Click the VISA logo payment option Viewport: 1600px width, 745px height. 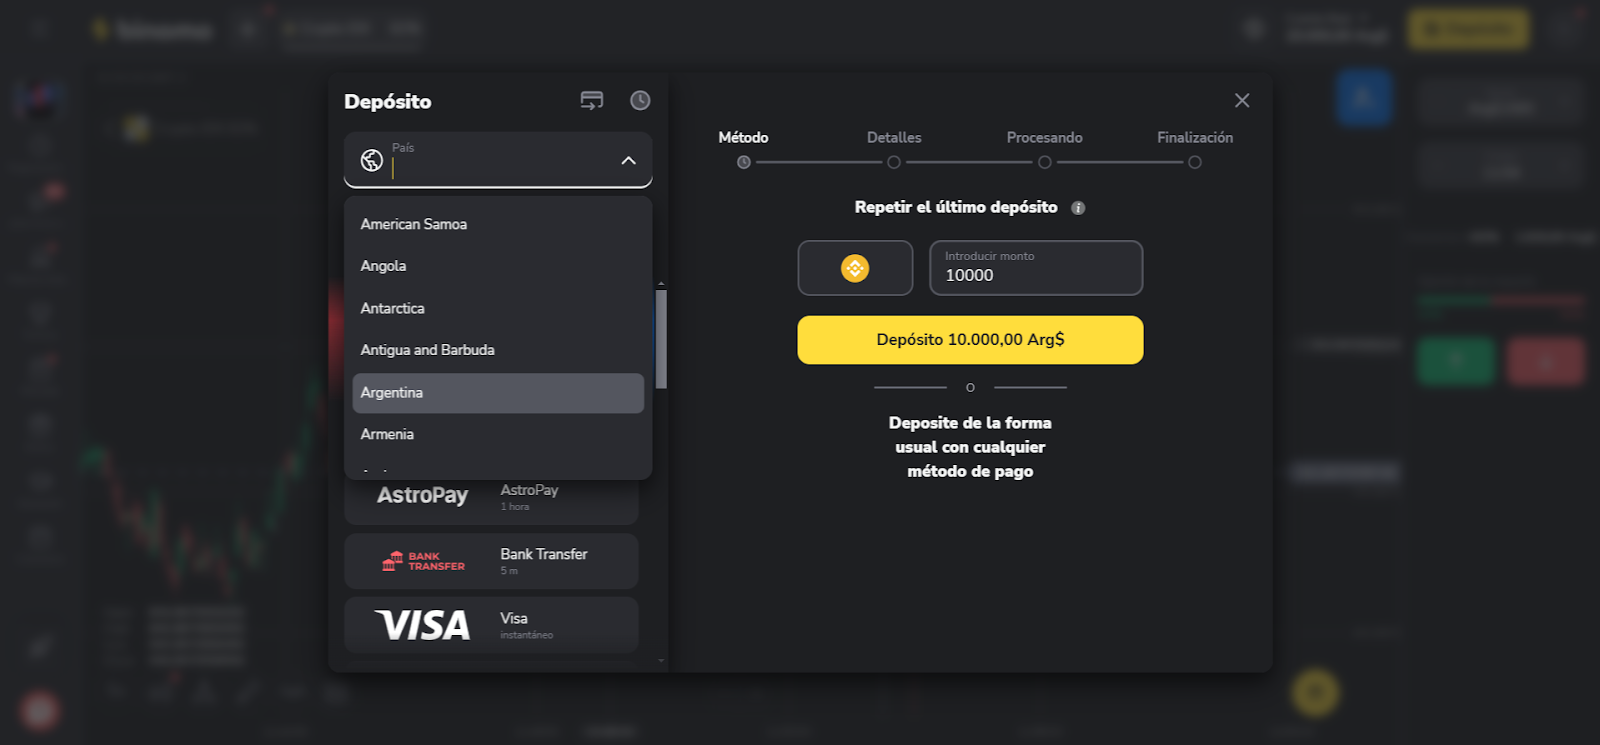[x=422, y=625]
